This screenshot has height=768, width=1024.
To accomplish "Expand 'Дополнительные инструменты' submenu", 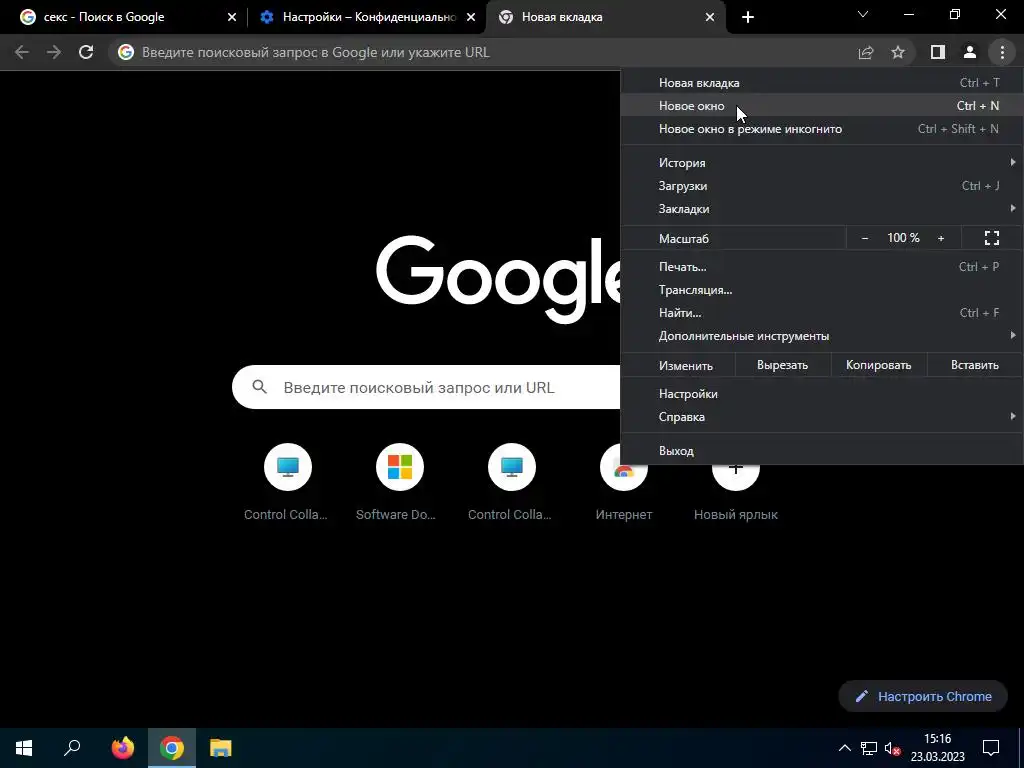I will (822, 336).
